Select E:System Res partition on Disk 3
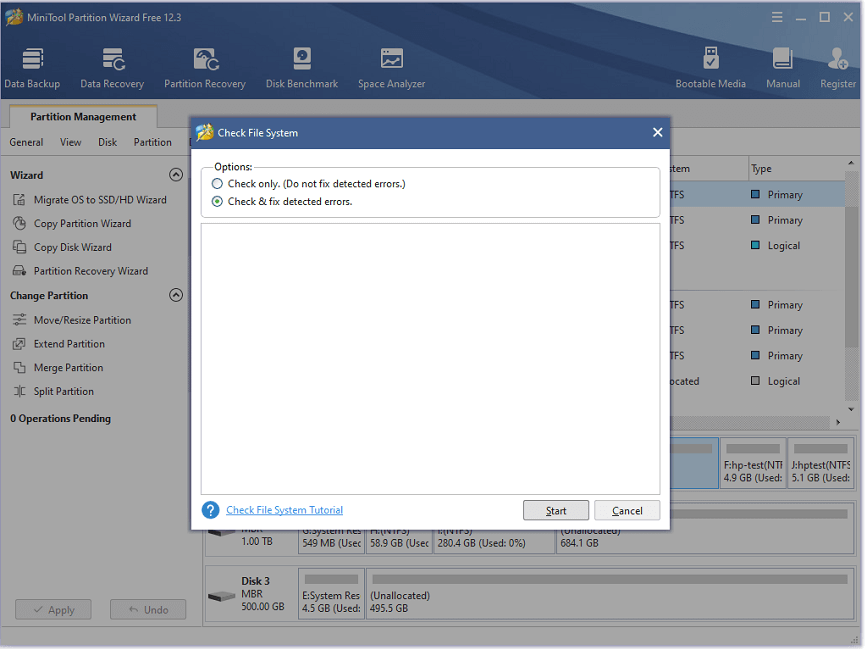Screen dimensions: 867x650 331,594
